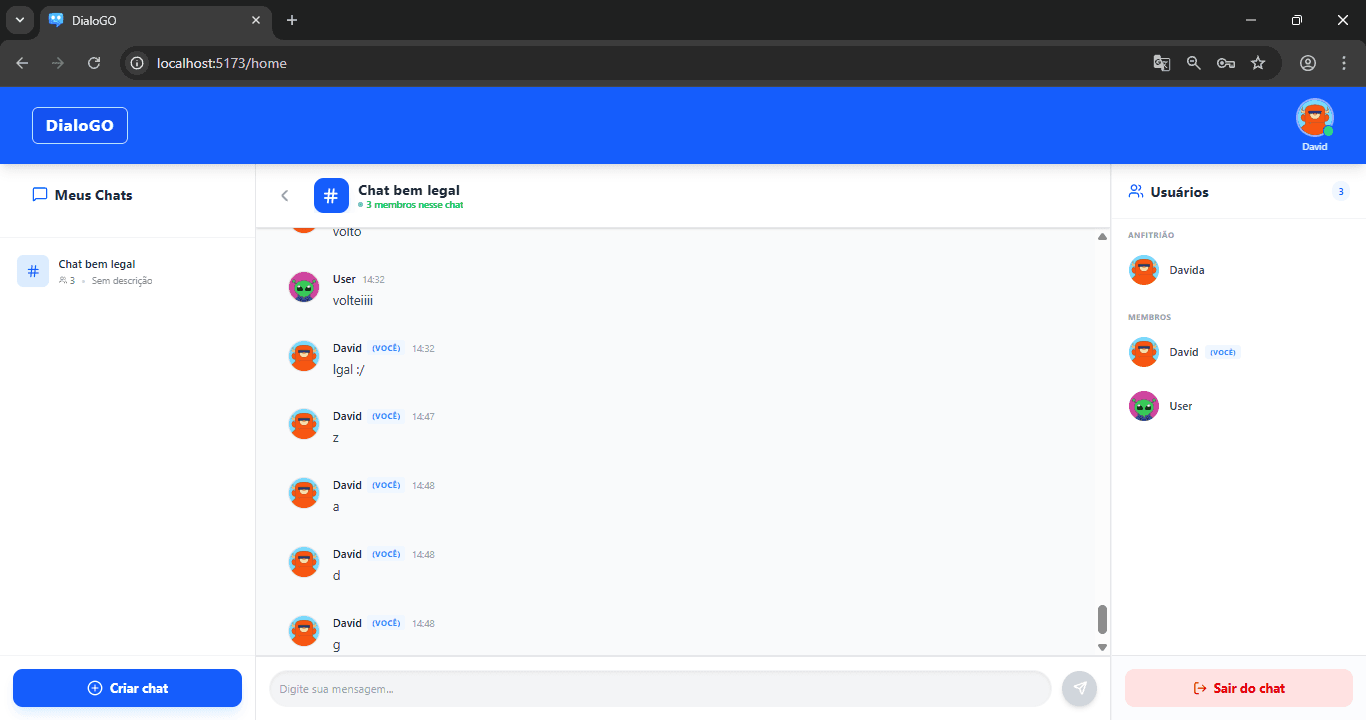
Task: Click the Meus Chats speech bubble icon
Action: (40, 195)
